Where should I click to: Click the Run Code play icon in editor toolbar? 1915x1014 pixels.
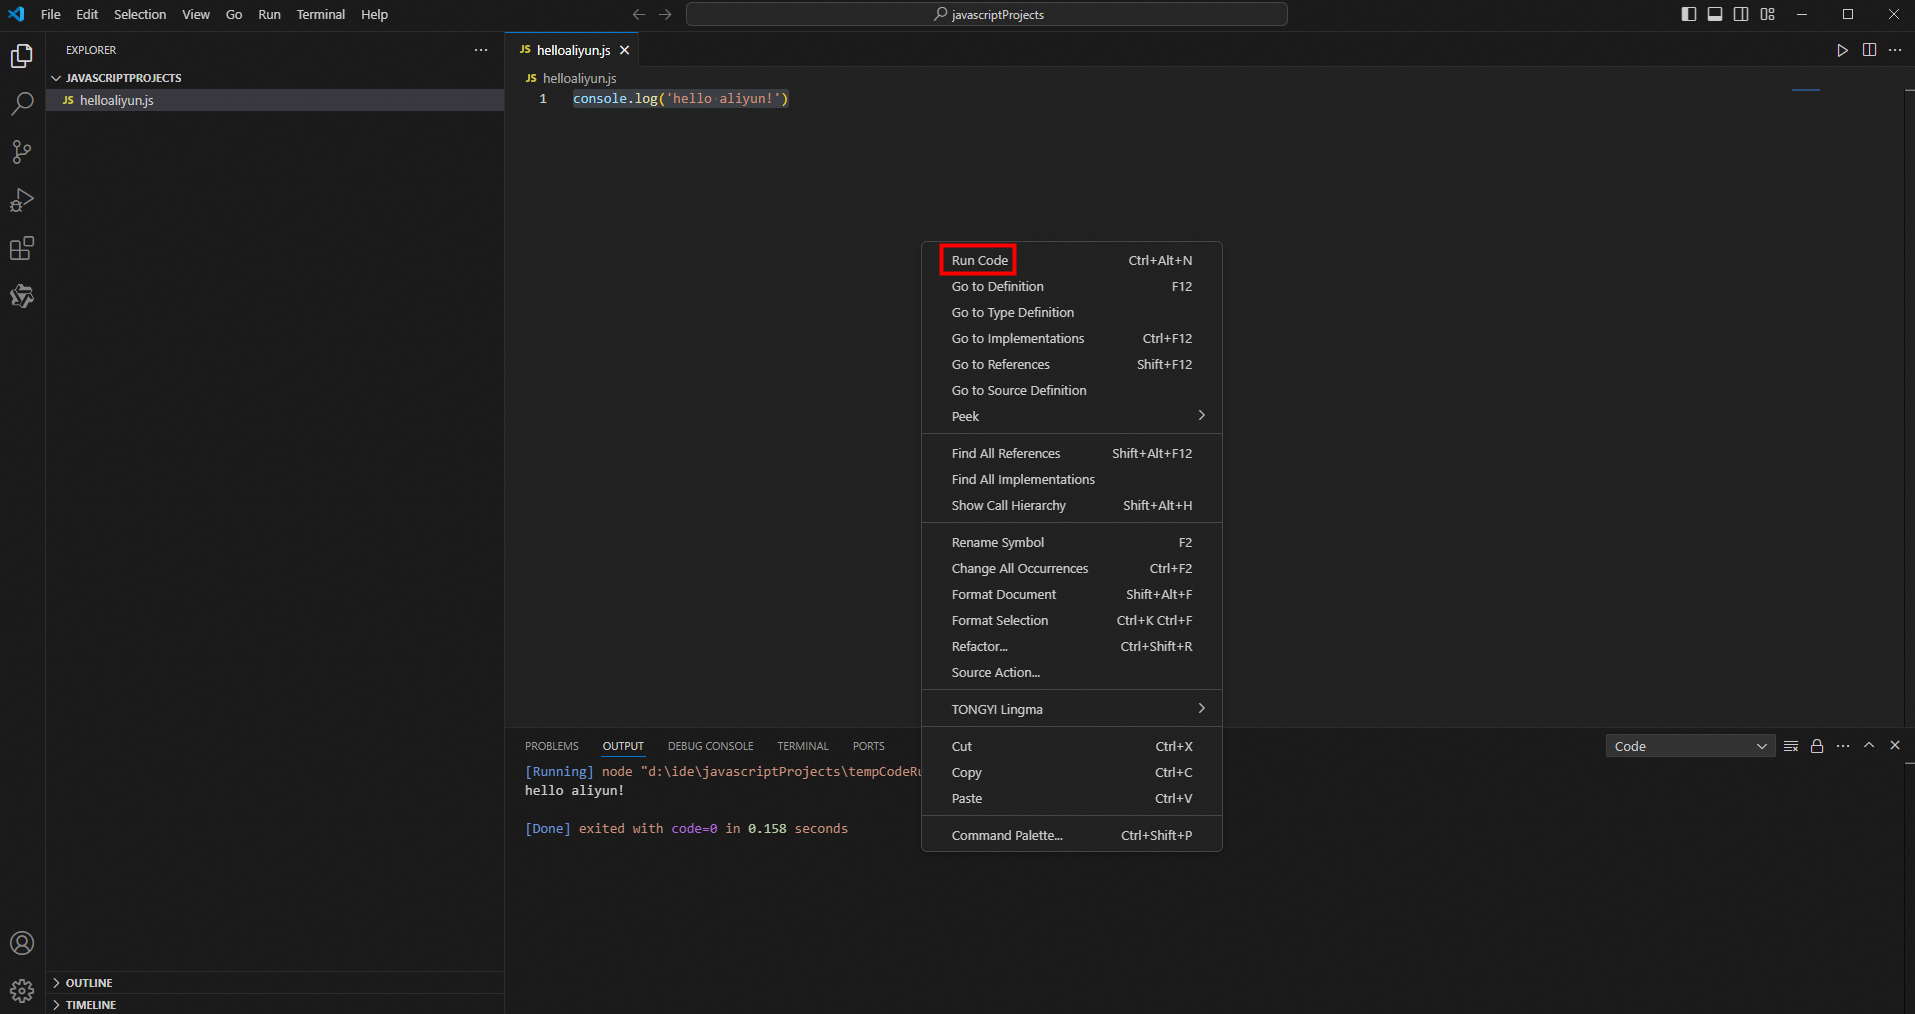coord(1842,50)
